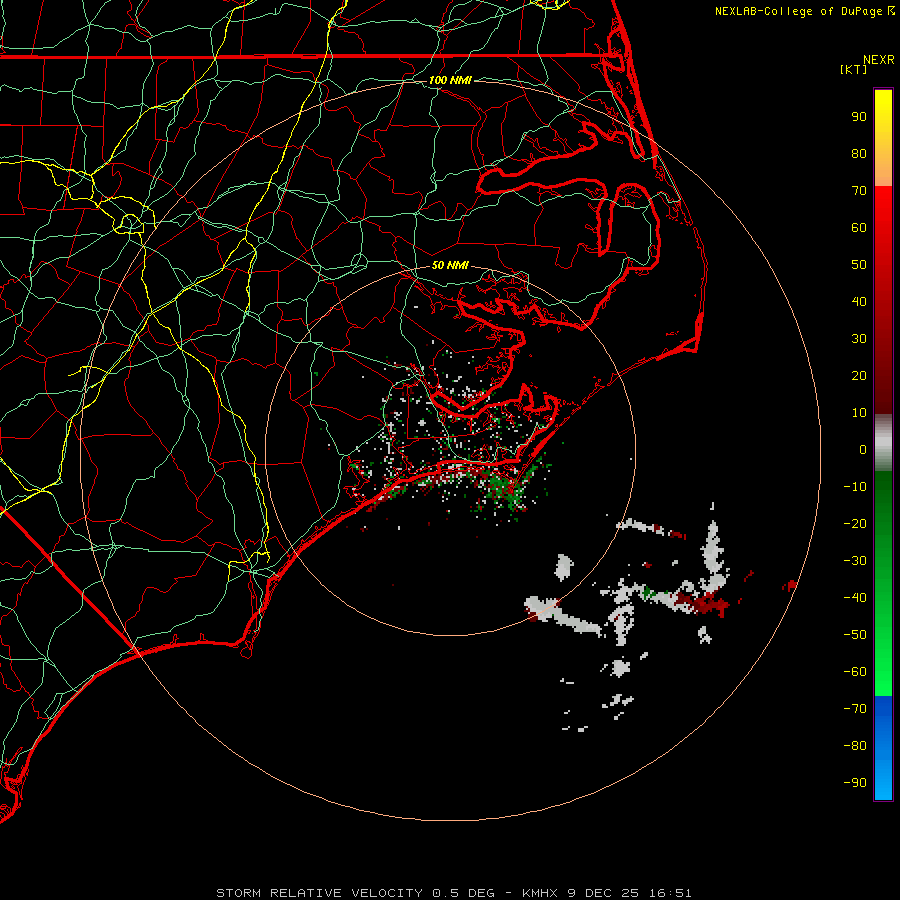Screen dimensions: 900x900
Task: Select the -20 value on velocity scale
Action: point(855,523)
